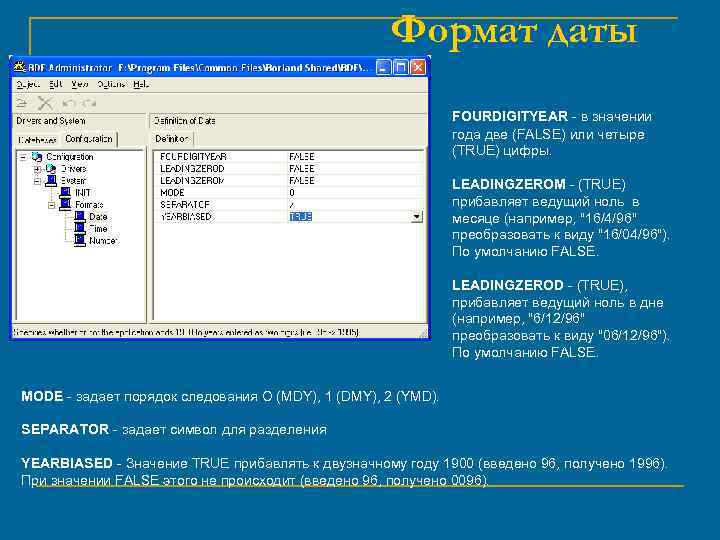Click the YEARBIASED parameter name
This screenshot has width=720, height=540.
pyautogui.click(x=186, y=216)
